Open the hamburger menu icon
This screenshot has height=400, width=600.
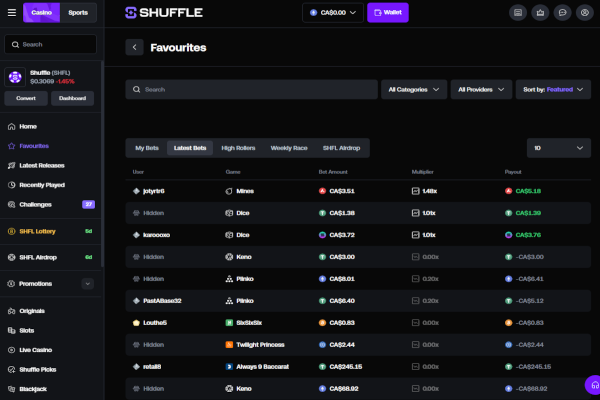[x=12, y=13]
